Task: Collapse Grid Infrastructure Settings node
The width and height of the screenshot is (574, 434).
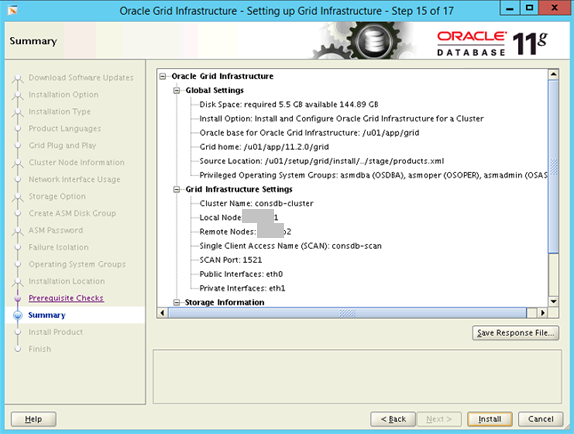Action: coord(177,189)
